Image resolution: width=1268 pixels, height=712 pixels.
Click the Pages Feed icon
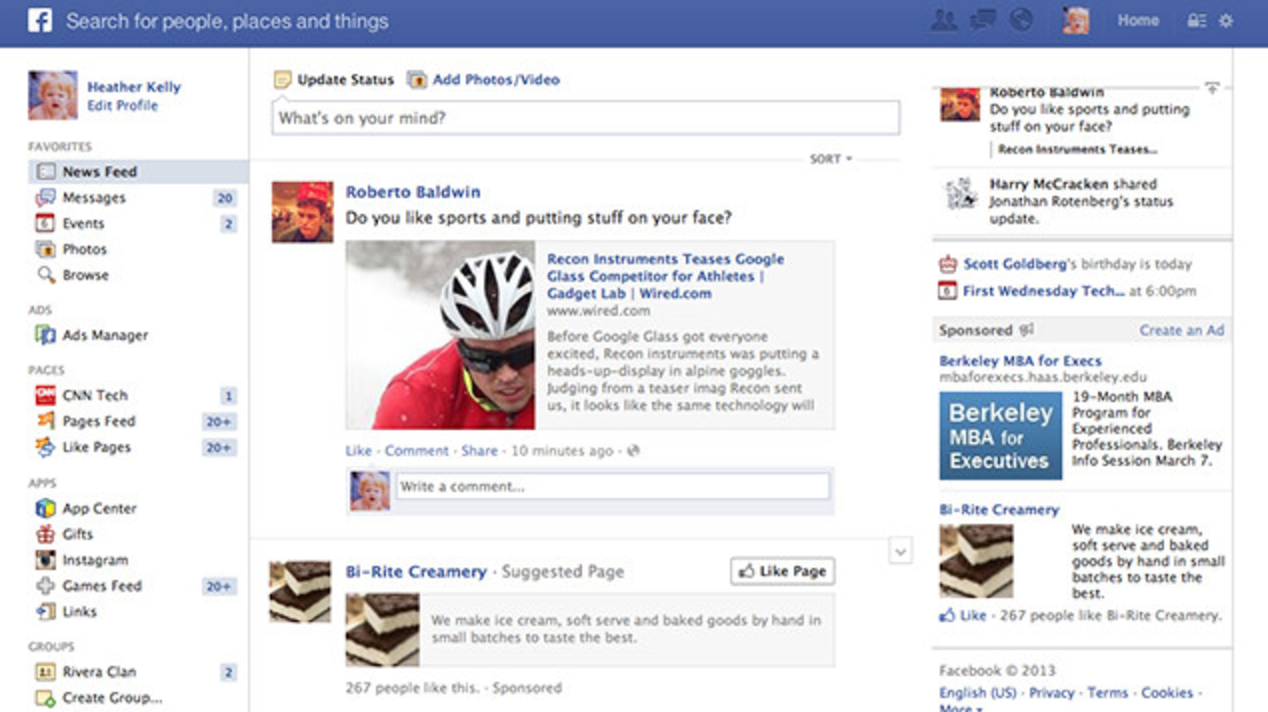point(46,421)
